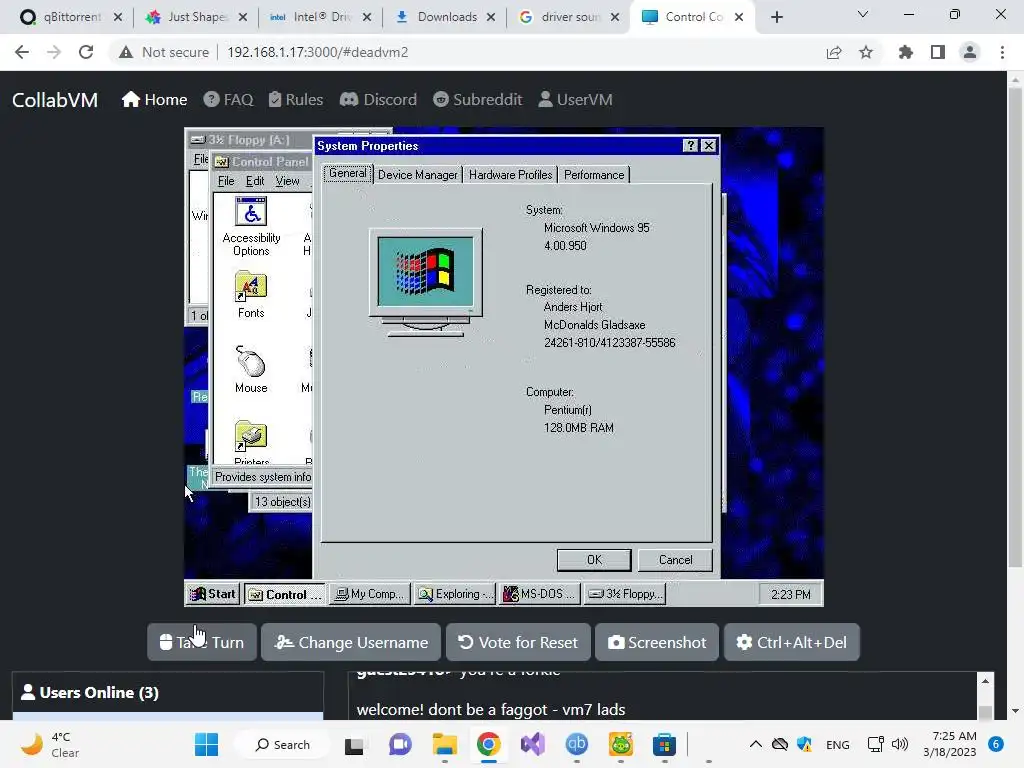Viewport: 1024px width, 768px height.
Task: Open qBittorrent from the taskbar
Action: click(577, 744)
